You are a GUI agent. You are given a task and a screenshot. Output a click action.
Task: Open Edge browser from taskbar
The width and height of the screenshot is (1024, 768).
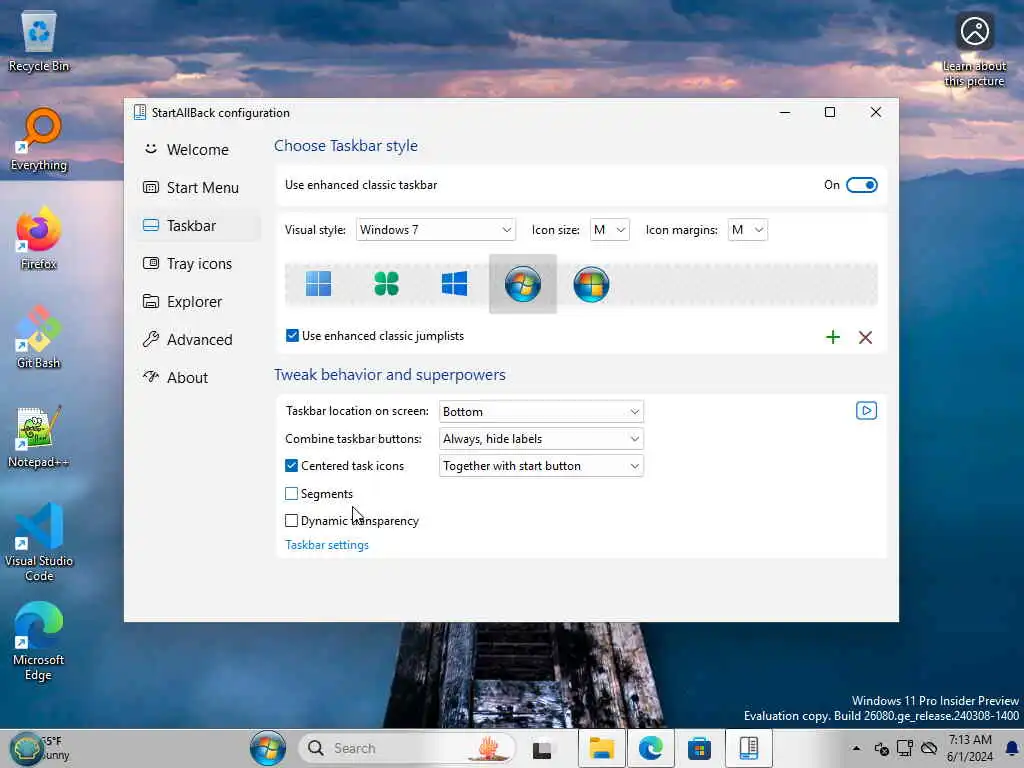pyautogui.click(x=650, y=748)
